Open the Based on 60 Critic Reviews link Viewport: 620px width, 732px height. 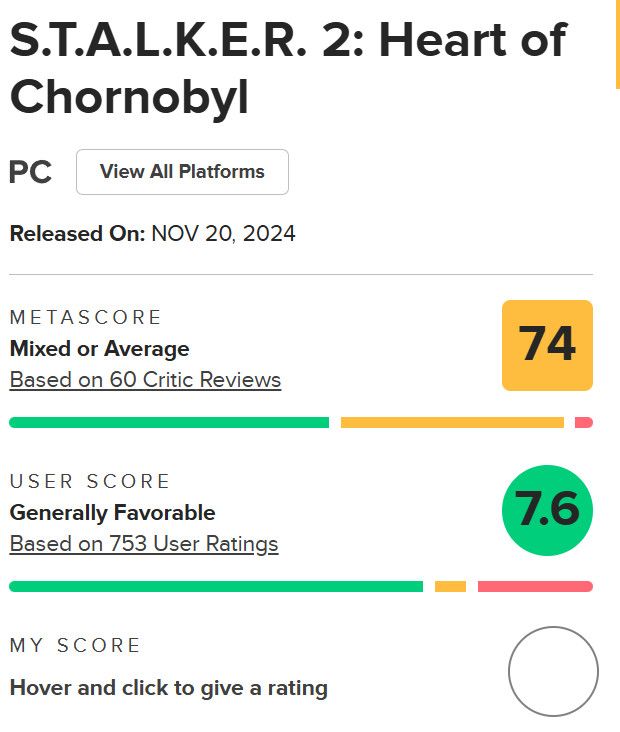145,380
